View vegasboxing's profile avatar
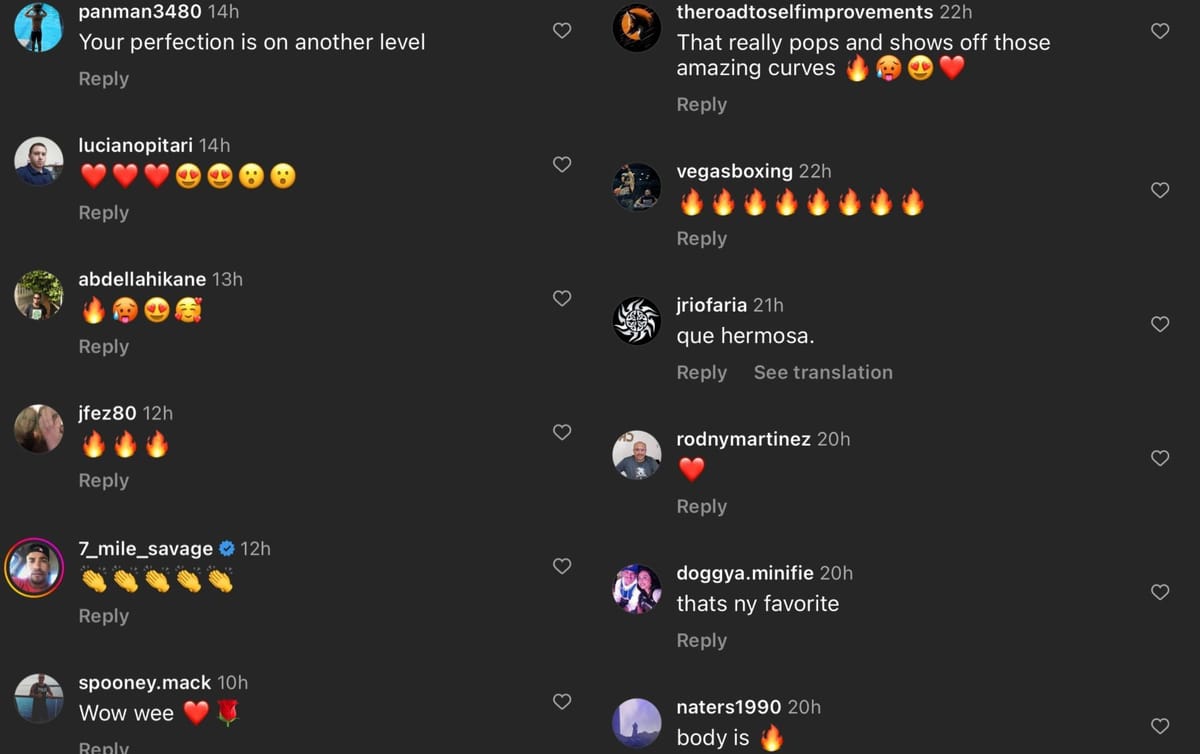 click(637, 187)
